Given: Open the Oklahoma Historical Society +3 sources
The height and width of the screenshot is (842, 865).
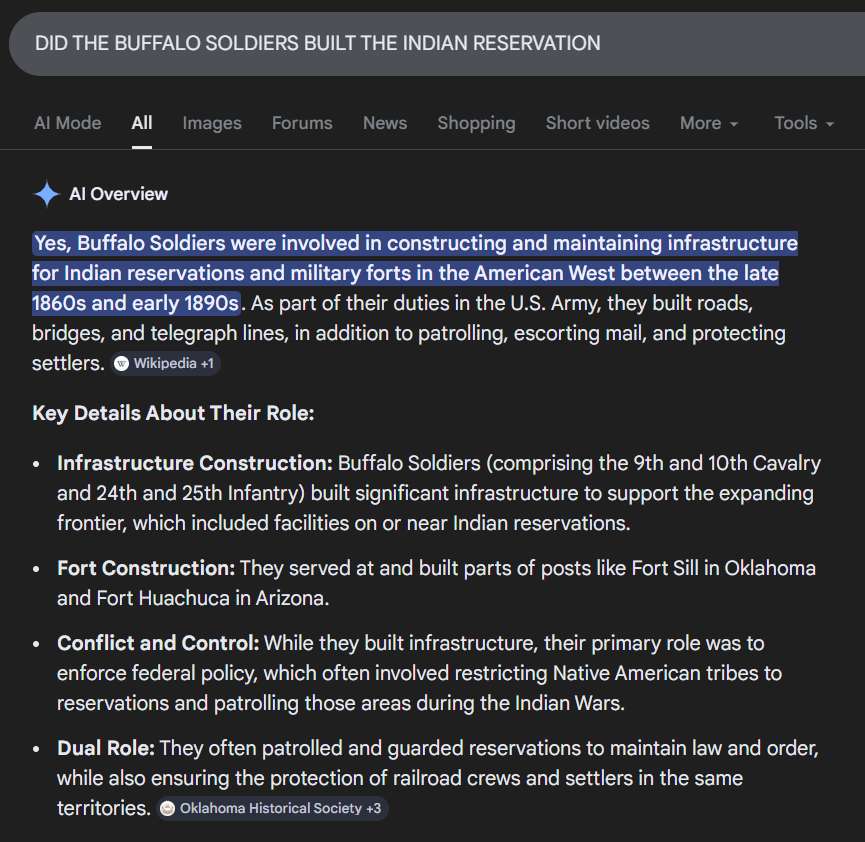Looking at the screenshot, I should click(x=273, y=808).
